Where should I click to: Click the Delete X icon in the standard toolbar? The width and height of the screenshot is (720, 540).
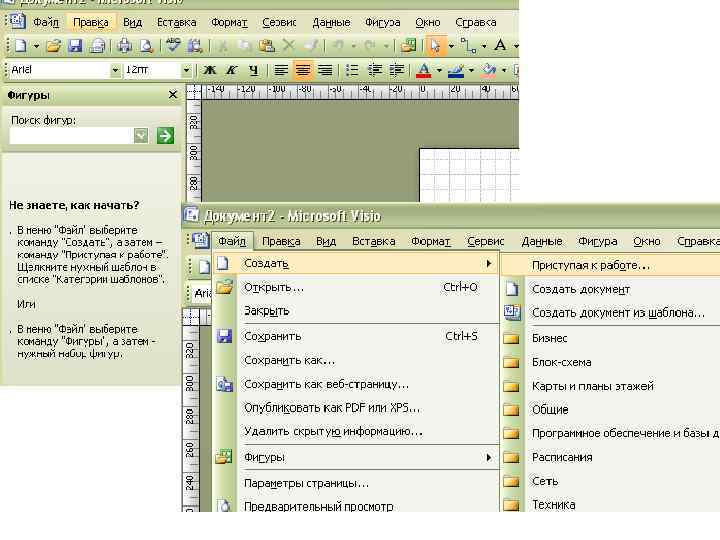click(x=288, y=45)
